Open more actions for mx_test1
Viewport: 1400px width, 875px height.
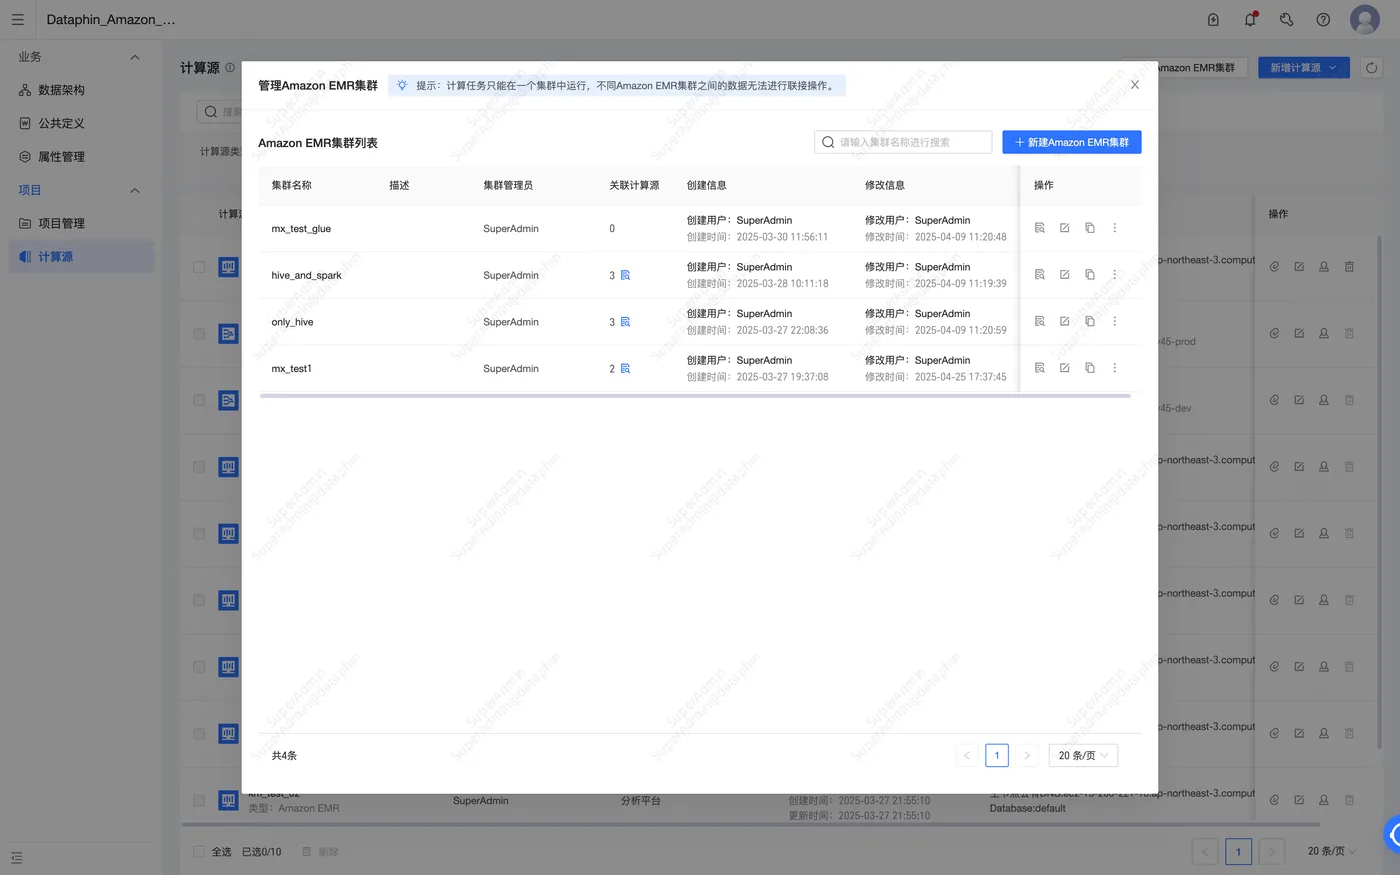pos(1115,368)
